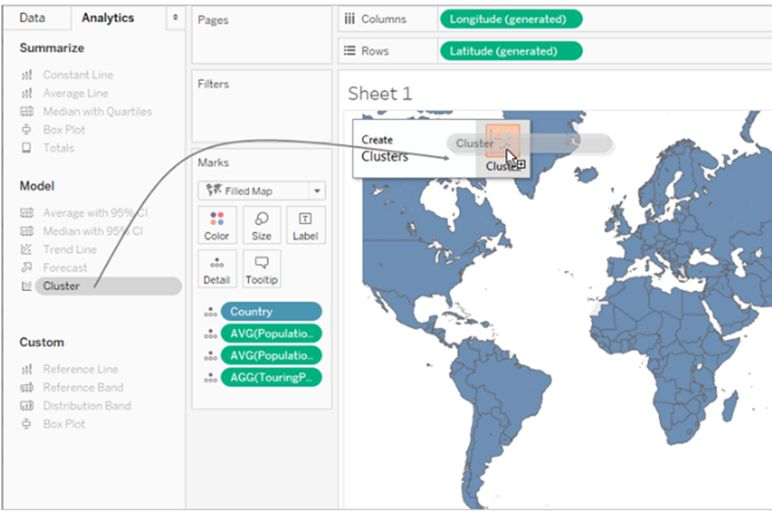Click the Marks card label
This screenshot has width=772, height=517.
(x=213, y=162)
